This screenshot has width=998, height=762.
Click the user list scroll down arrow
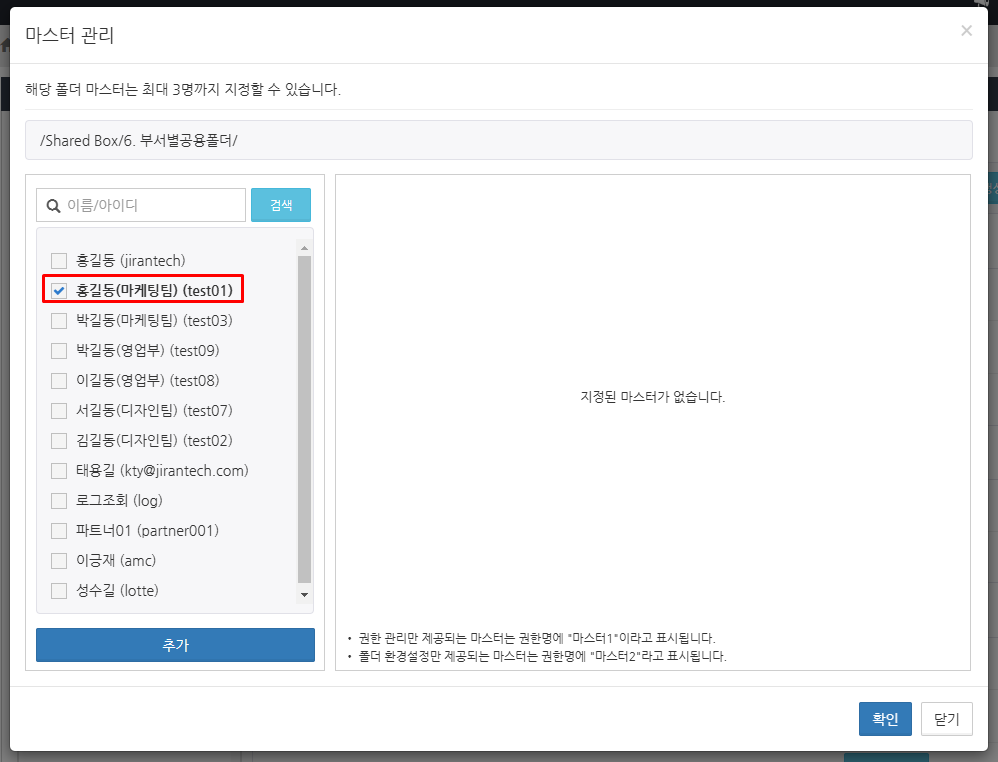(x=305, y=595)
